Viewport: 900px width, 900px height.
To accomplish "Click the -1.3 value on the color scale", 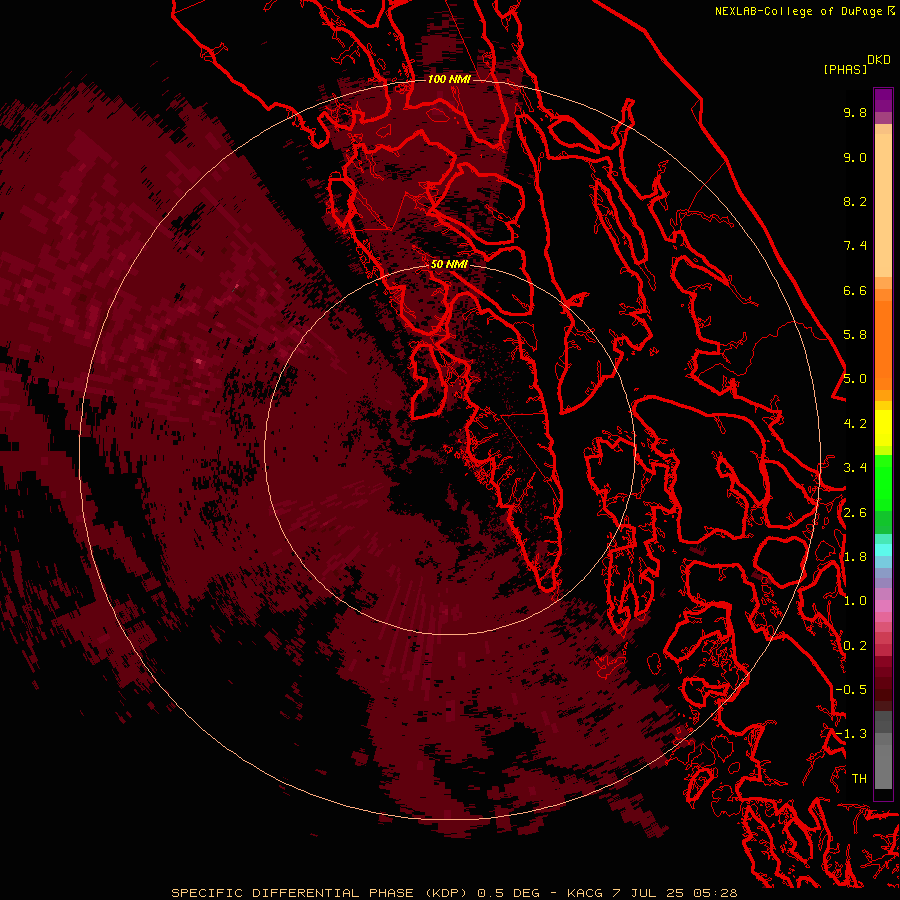I will pos(851,734).
